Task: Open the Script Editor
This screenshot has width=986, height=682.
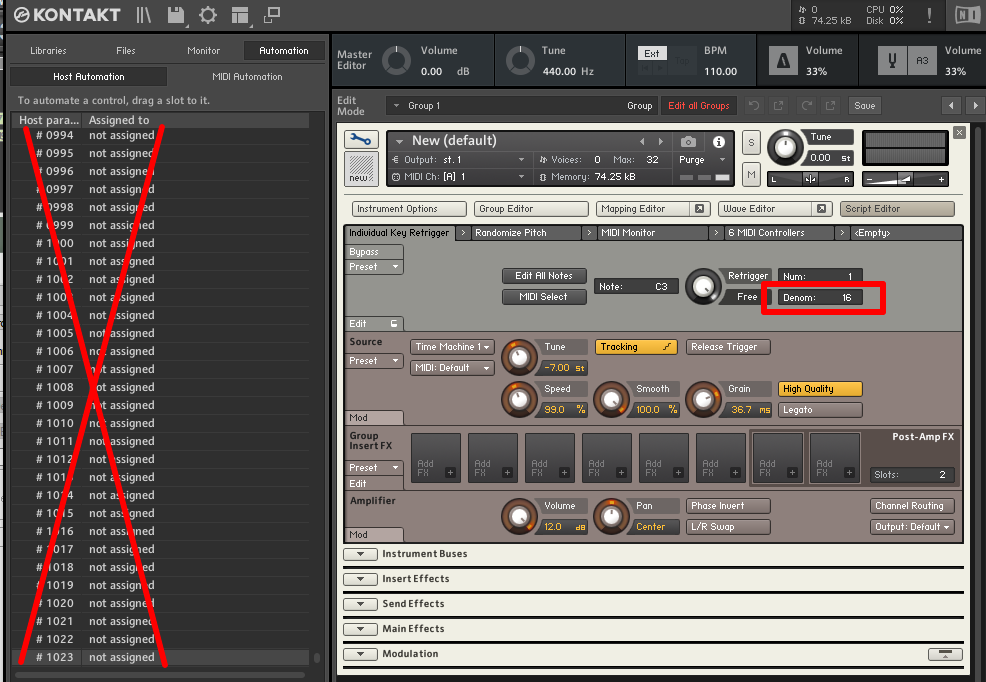Action: pos(897,209)
